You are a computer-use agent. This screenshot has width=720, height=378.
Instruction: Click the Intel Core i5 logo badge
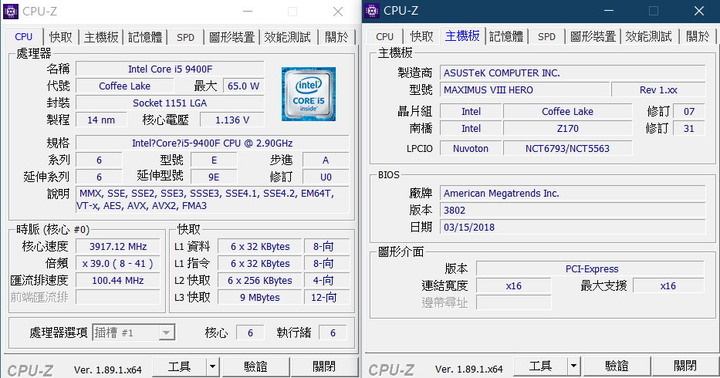[309, 94]
